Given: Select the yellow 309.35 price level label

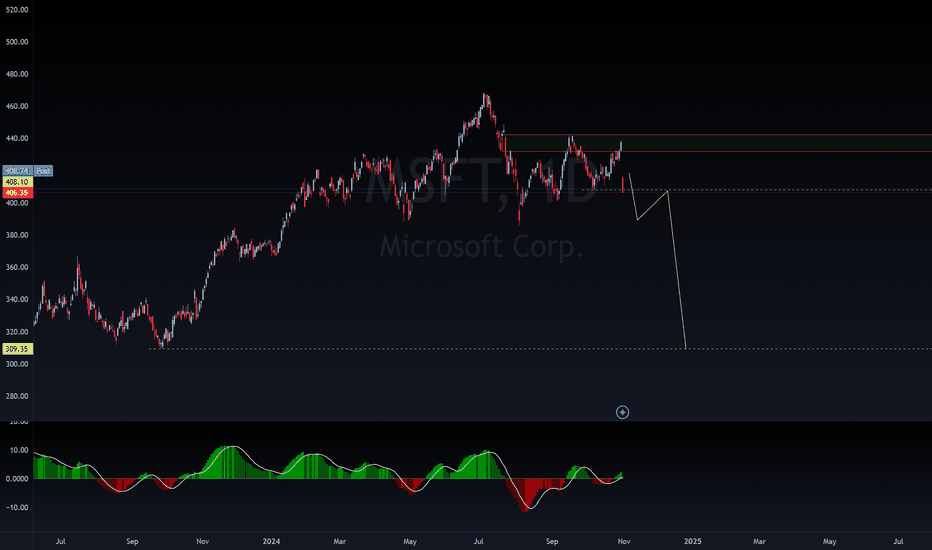Looking at the screenshot, I should (17, 349).
